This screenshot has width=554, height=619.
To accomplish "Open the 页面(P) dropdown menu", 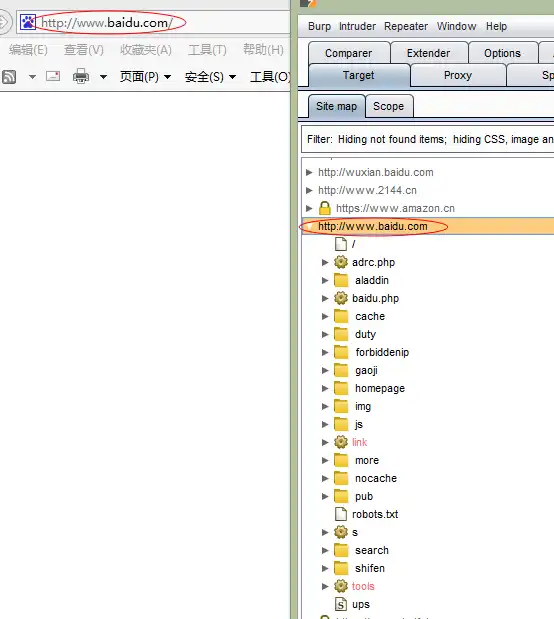I will pos(145,77).
